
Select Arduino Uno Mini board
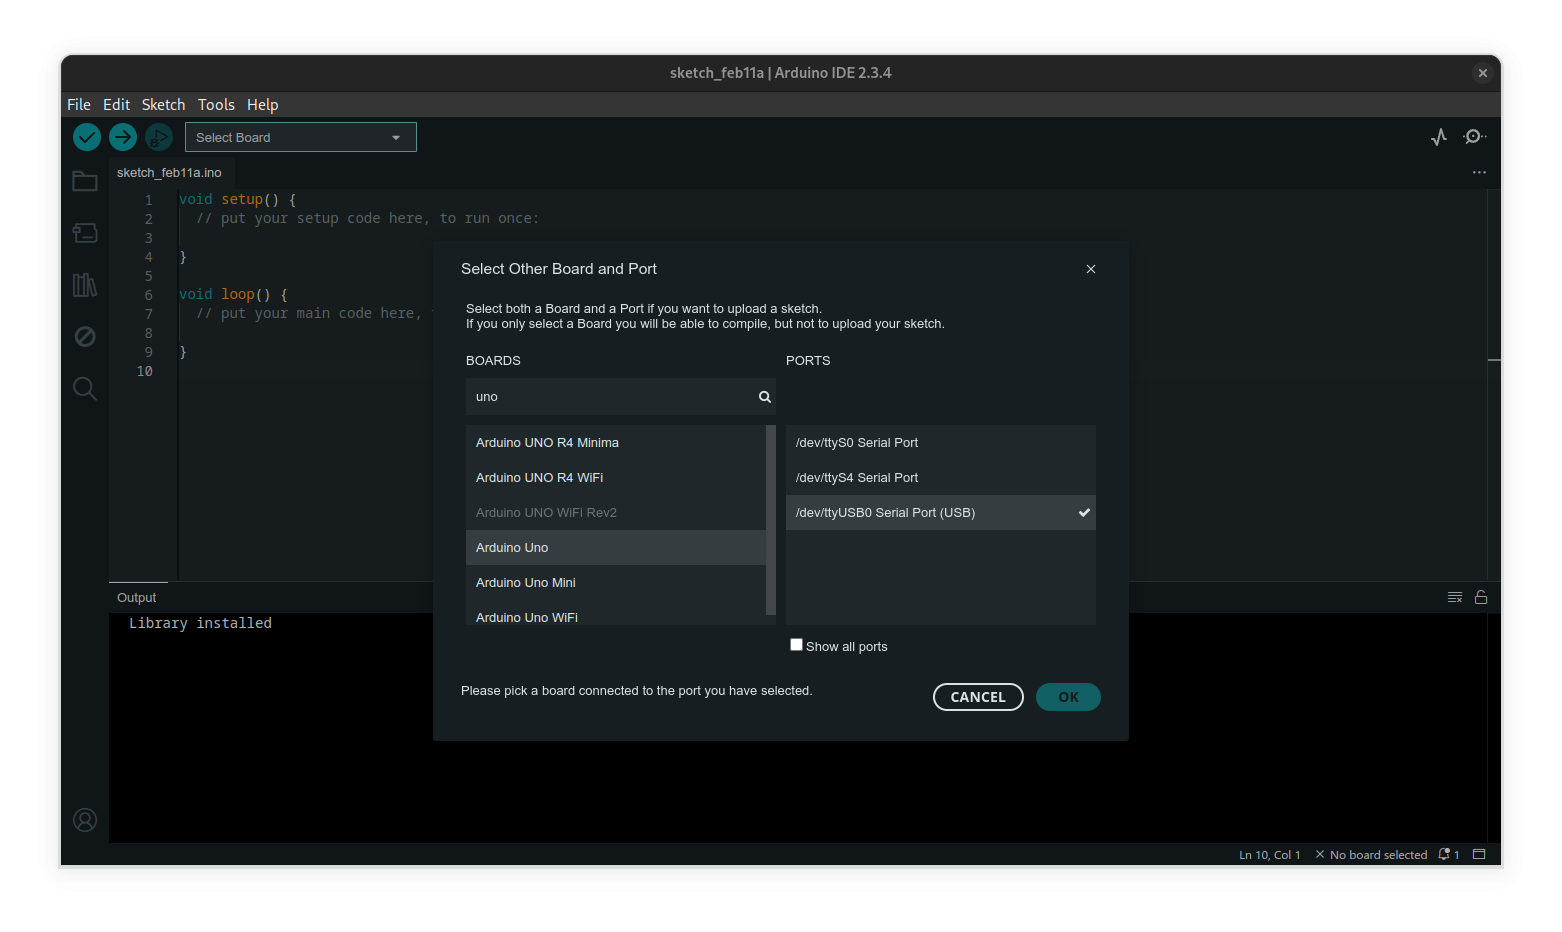click(616, 582)
